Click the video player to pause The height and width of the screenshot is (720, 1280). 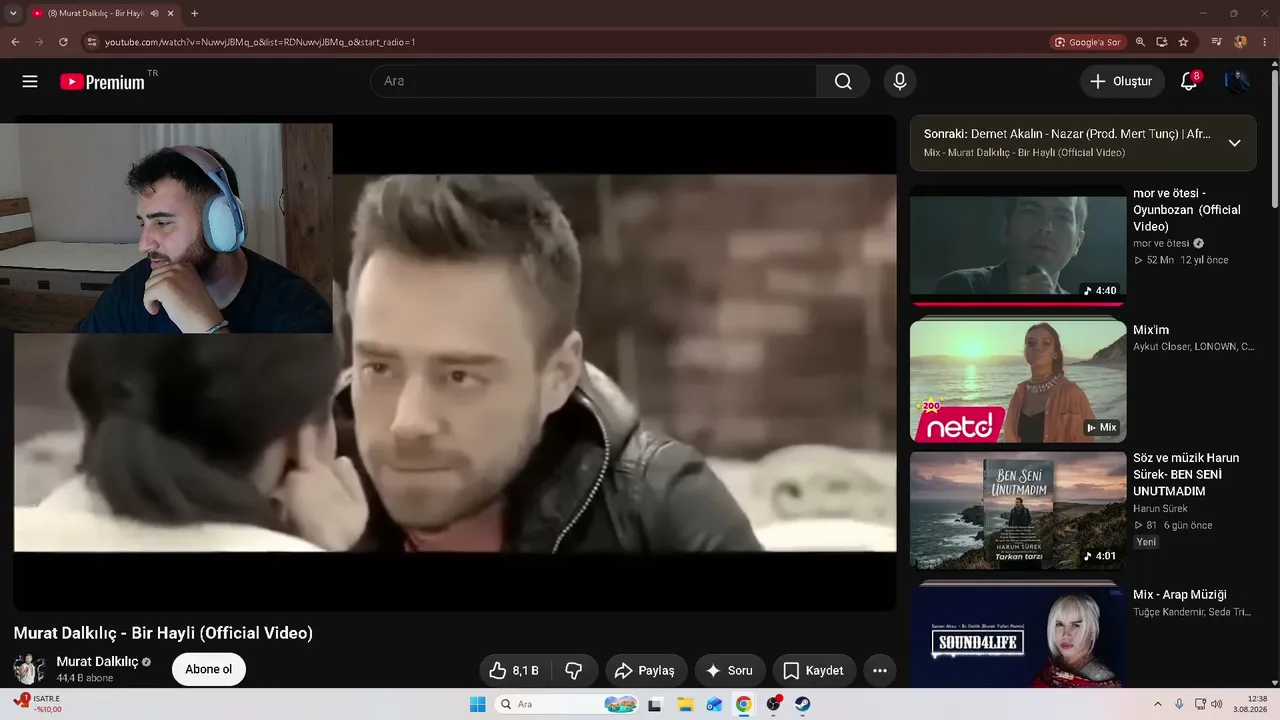click(x=455, y=362)
